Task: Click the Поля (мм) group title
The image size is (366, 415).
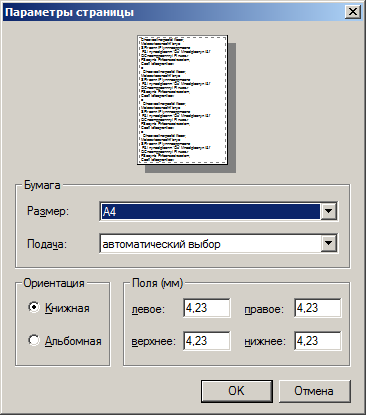Action: click(x=158, y=283)
